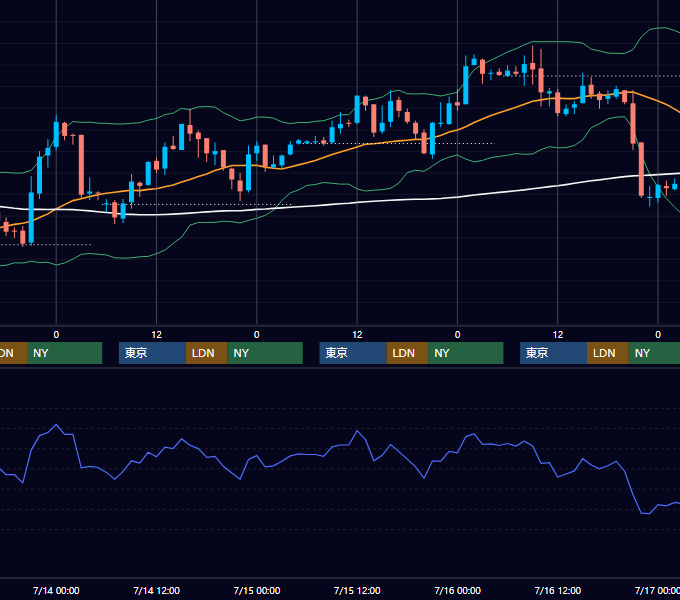Click the '12' hour label aligned with 7/16 12:00
Viewport: 680px width, 600px height.
pyautogui.click(x=558, y=335)
